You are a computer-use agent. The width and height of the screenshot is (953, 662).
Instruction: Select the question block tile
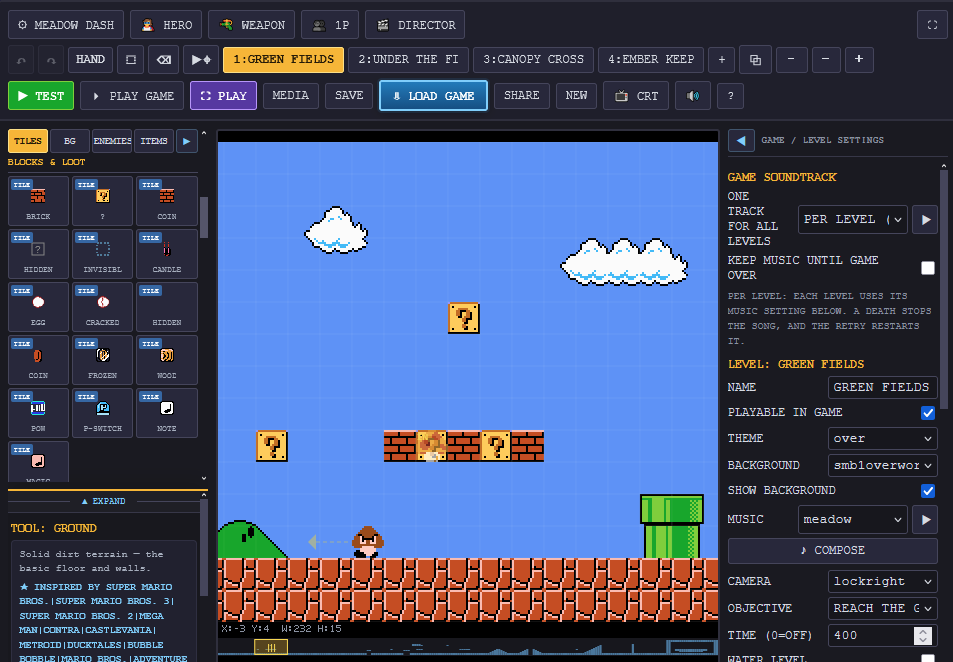pos(103,201)
